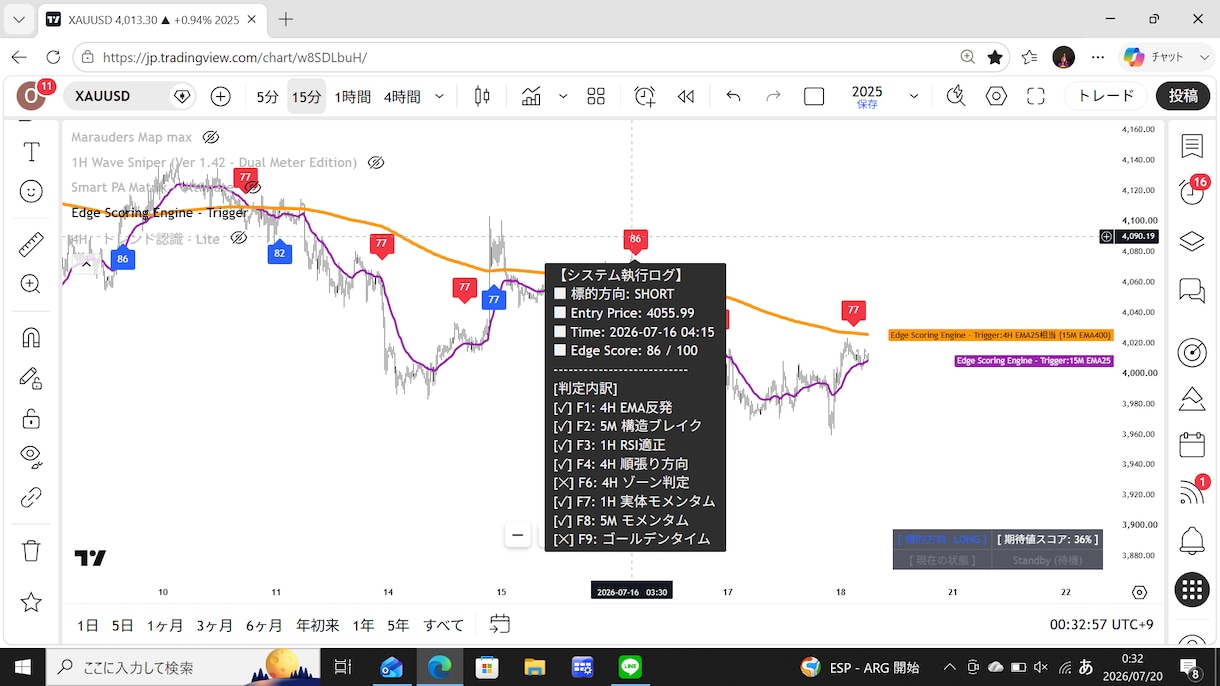The image size is (1220, 686).
Task: Open the chat panel in right sidebar
Action: coord(1192,290)
